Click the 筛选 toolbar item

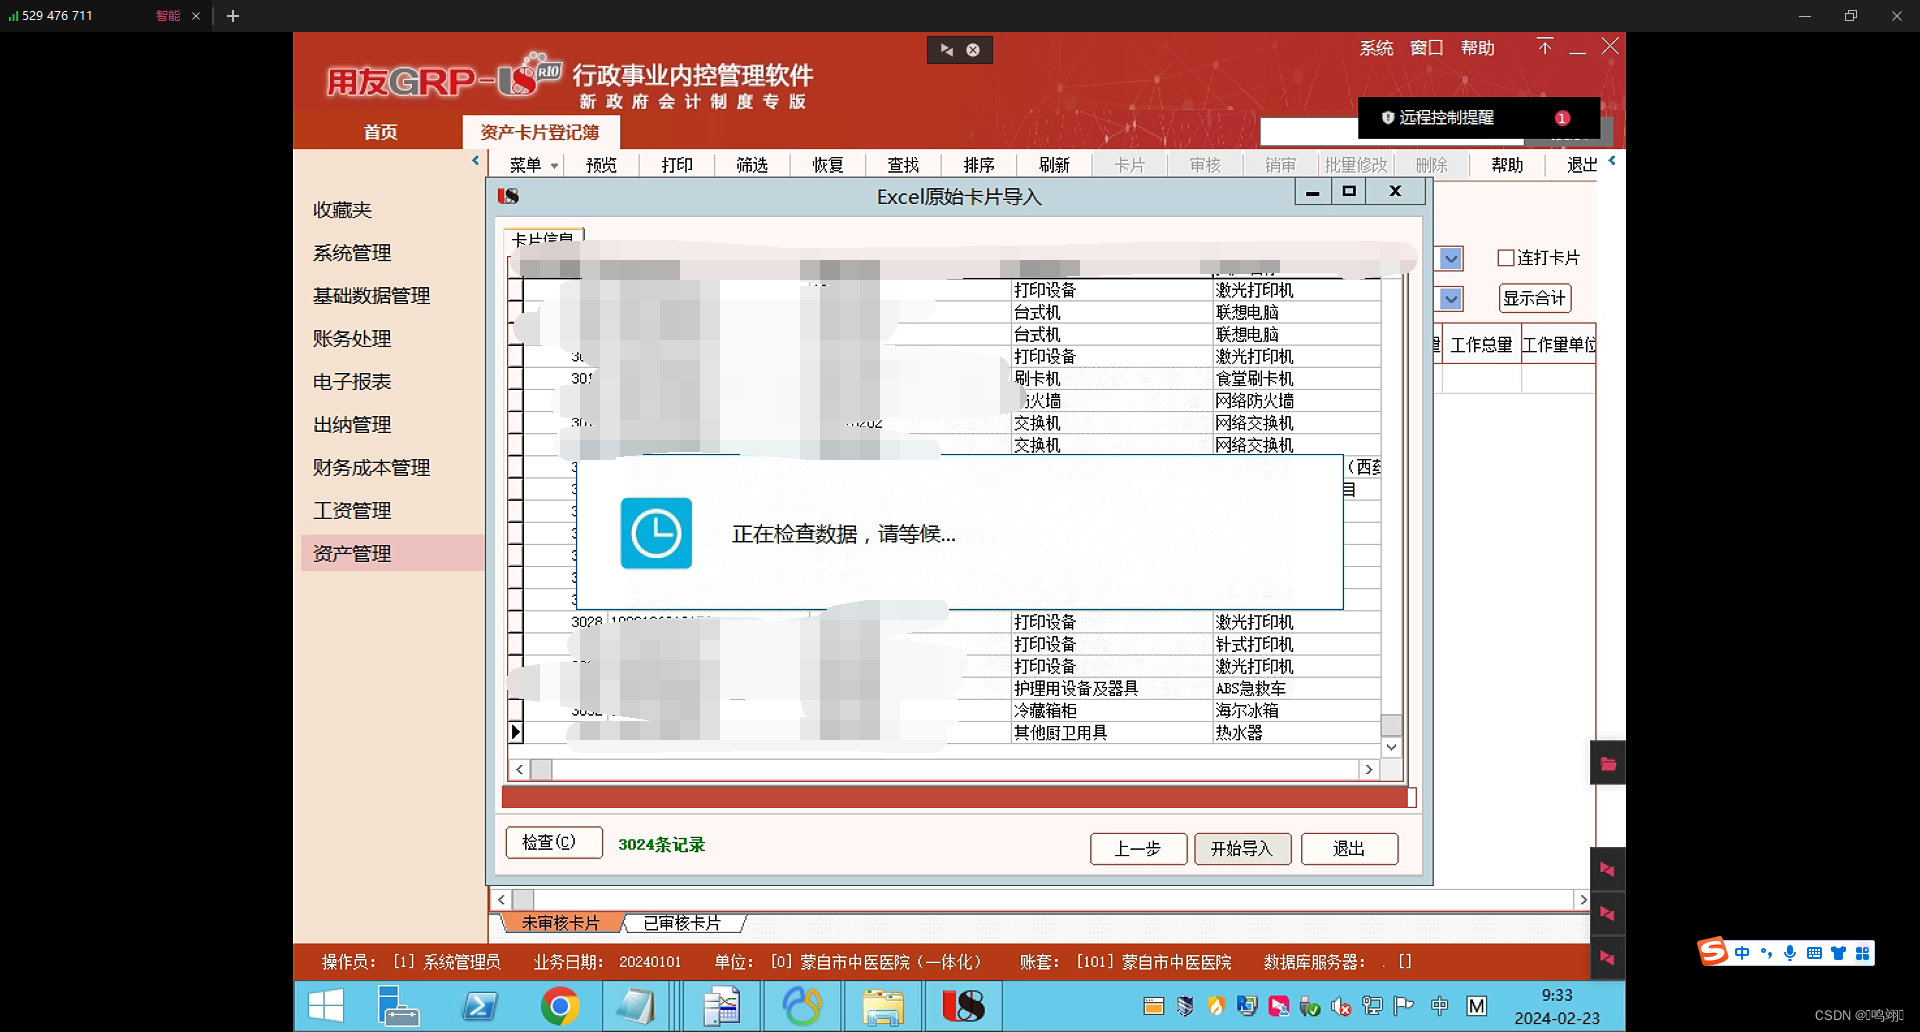coord(752,165)
